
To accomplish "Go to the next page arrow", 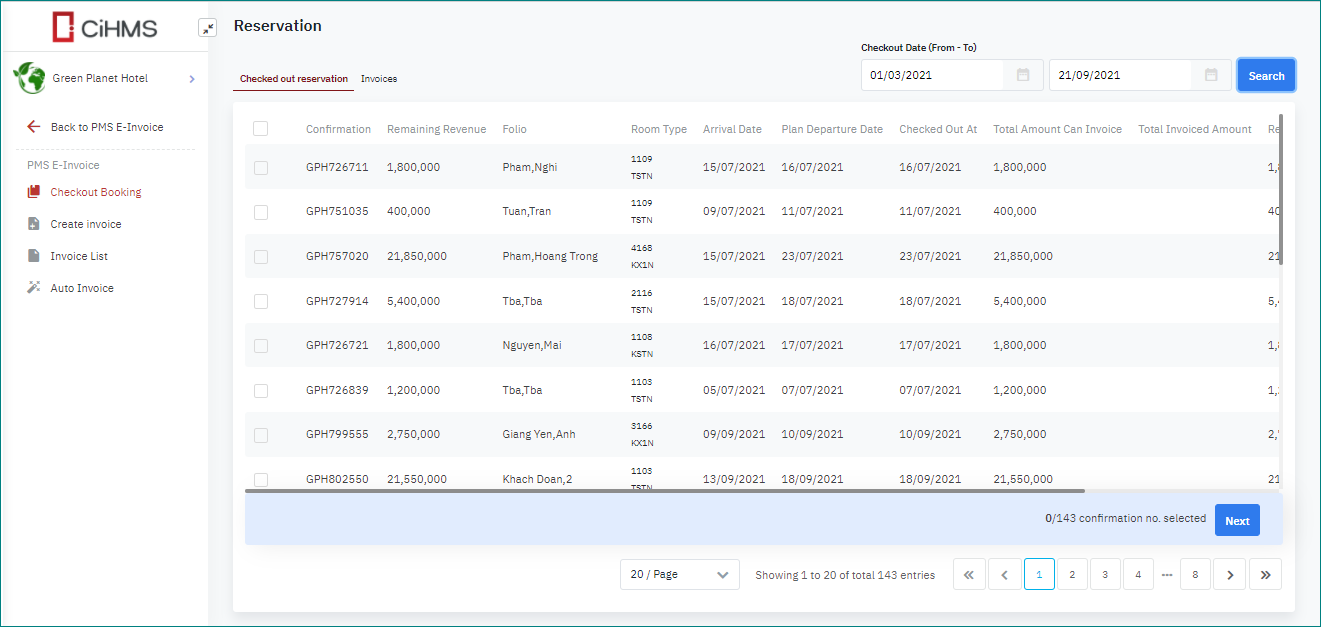I will point(1230,575).
